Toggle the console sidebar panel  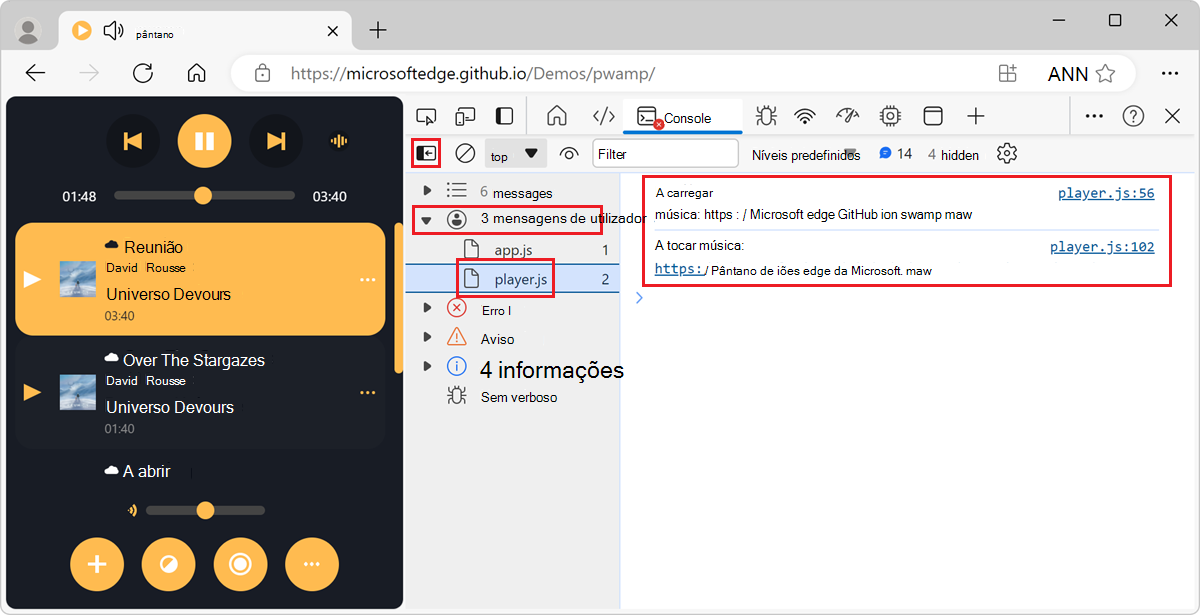point(427,153)
